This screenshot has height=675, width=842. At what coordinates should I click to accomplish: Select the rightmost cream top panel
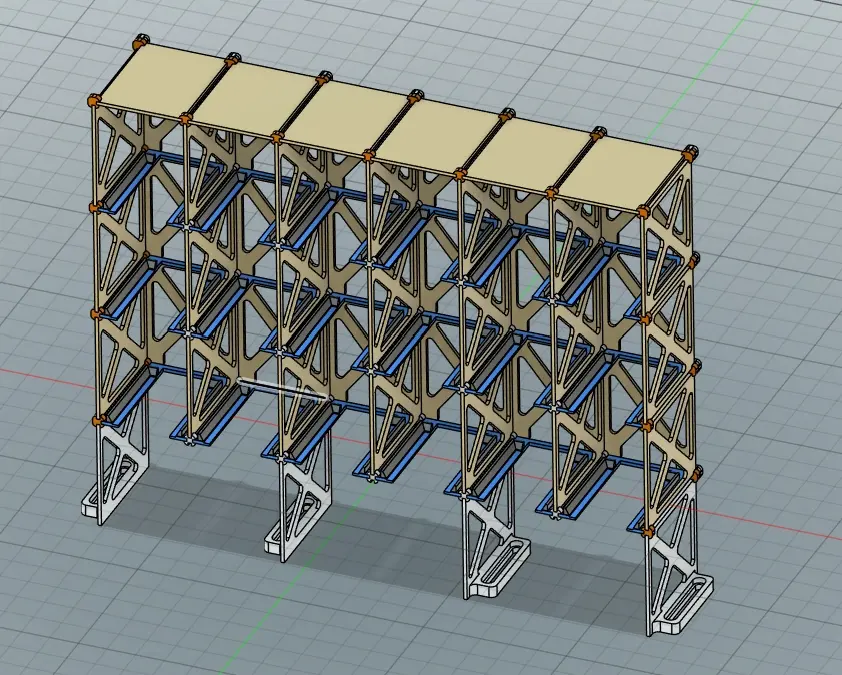[x=619, y=172]
